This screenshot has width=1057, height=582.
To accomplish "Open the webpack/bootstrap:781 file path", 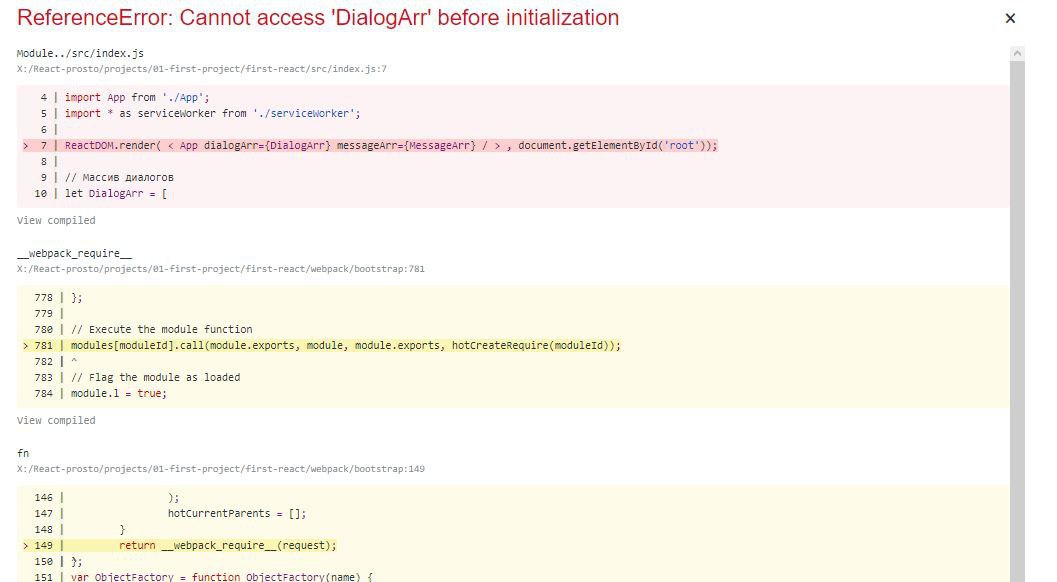I will 220,269.
